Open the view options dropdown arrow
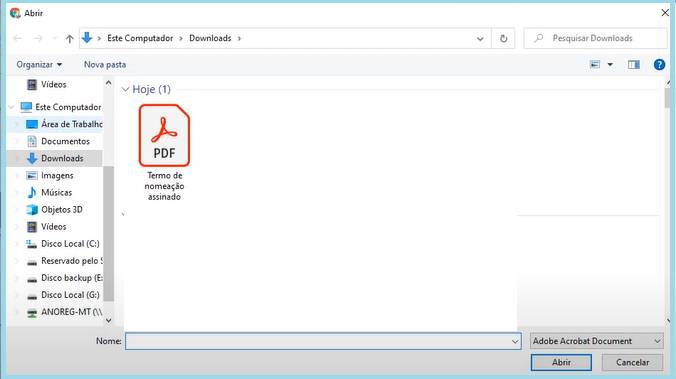The height and width of the screenshot is (379, 676). pos(610,65)
